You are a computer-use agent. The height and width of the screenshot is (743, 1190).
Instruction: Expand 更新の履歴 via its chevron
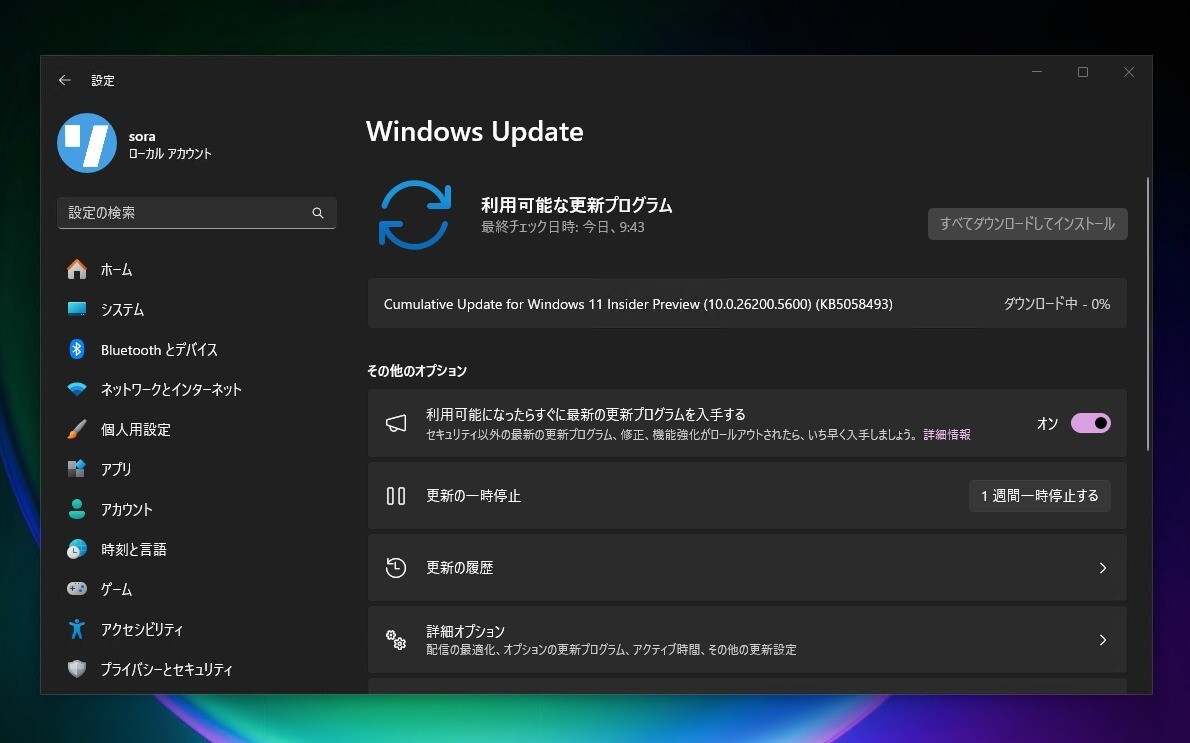(x=1103, y=568)
